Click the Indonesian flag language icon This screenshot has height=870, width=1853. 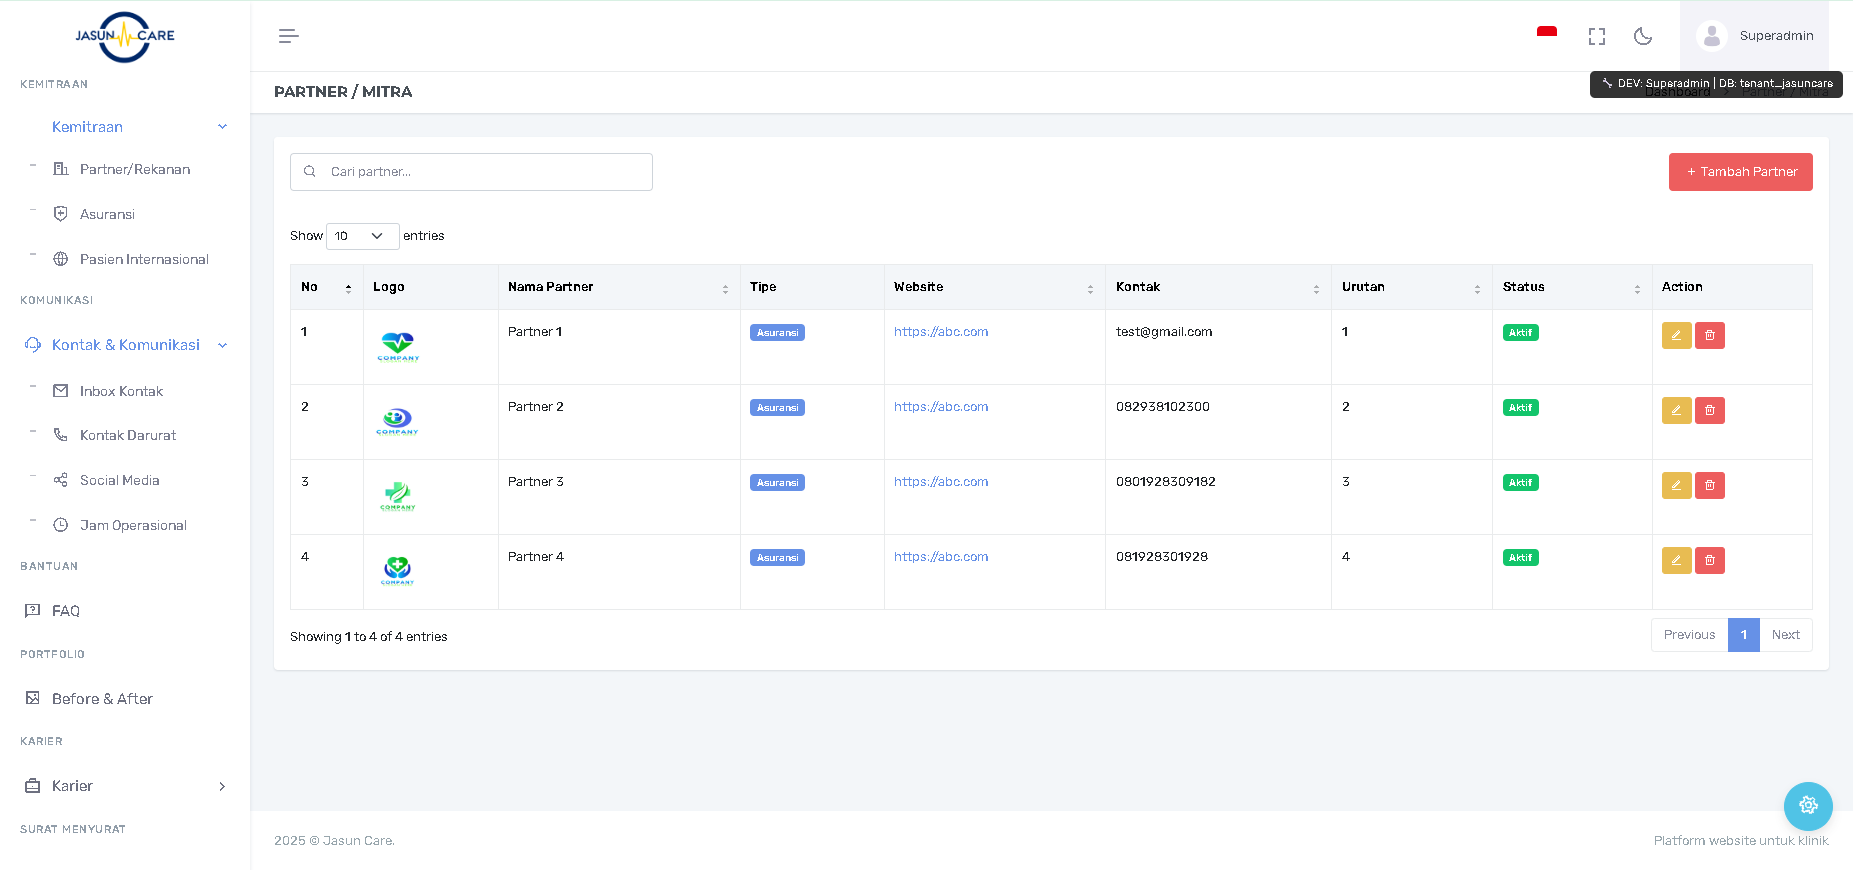coord(1546,34)
